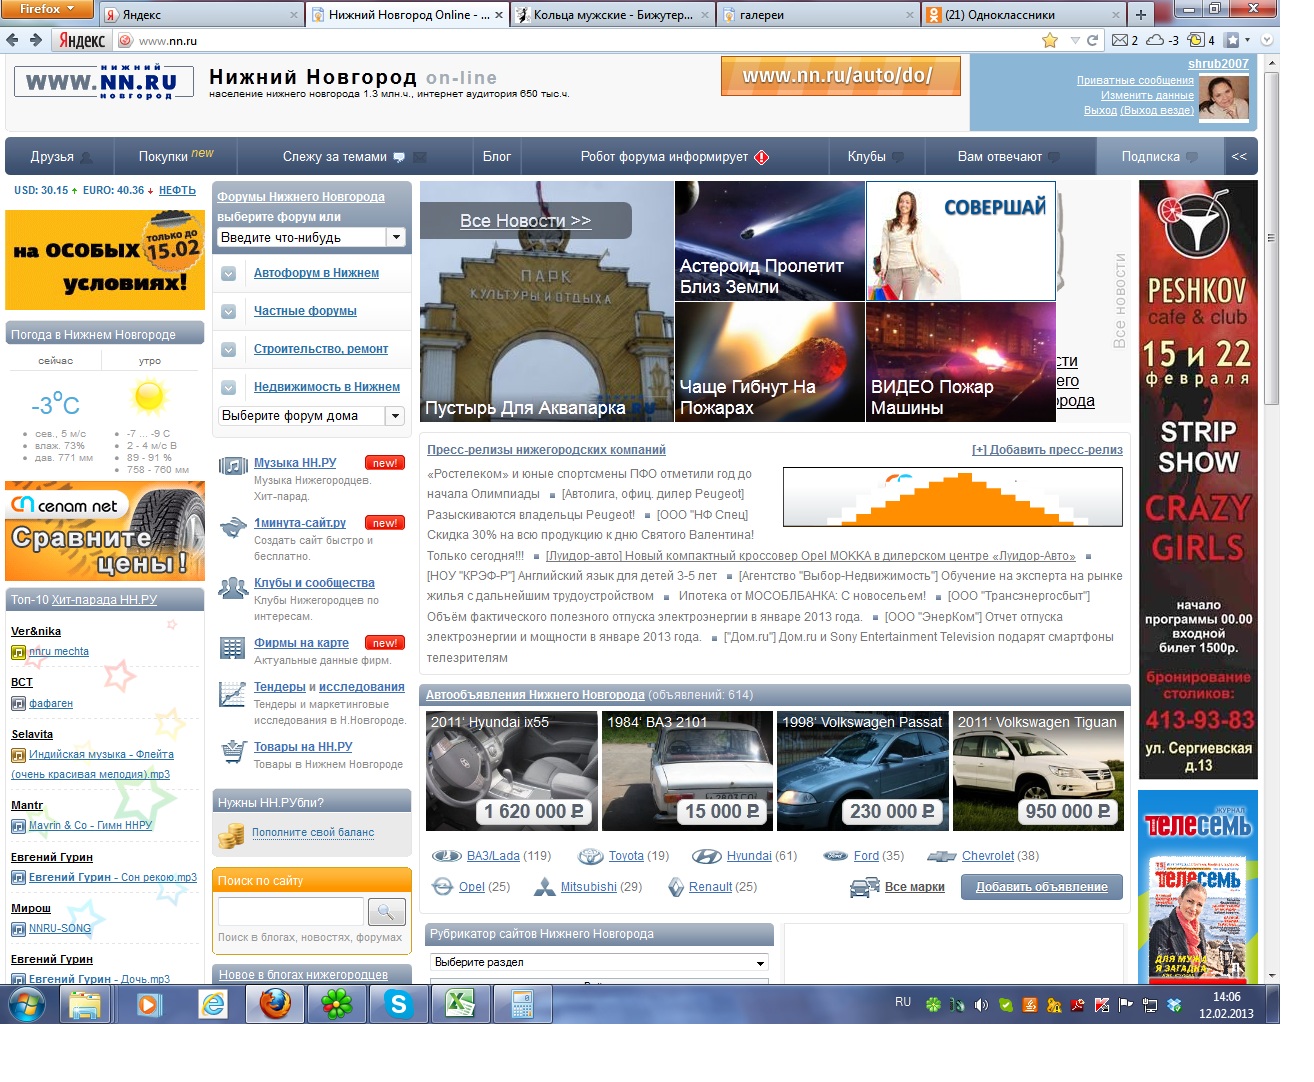
Task: Expand the Недвижимость в Нижнем section arrow
Action: [x=229, y=388]
